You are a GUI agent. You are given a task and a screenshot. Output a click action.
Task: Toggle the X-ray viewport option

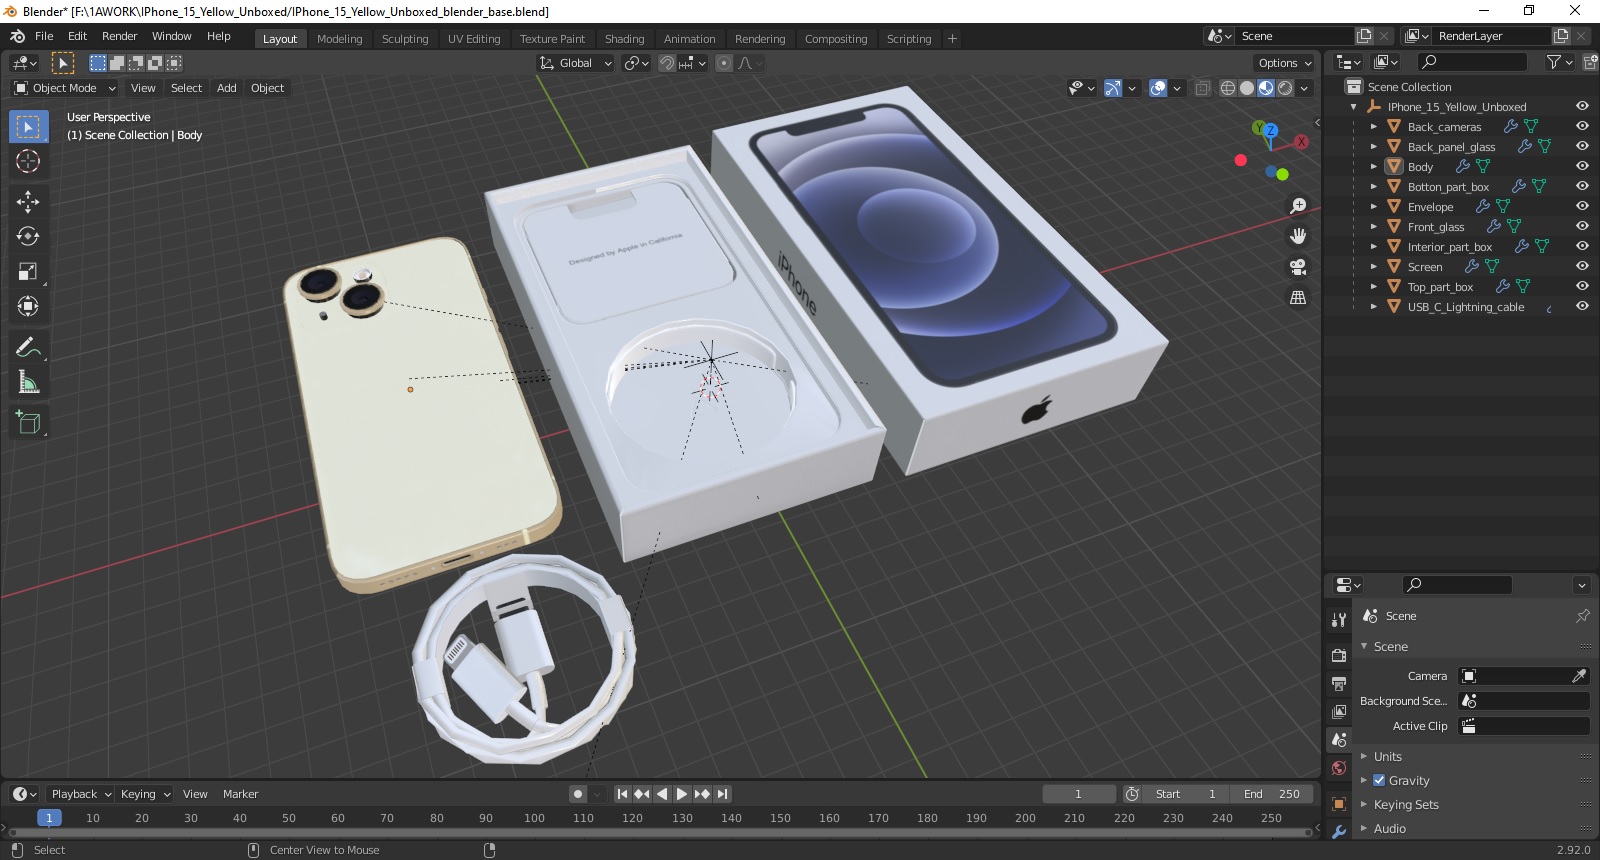pyautogui.click(x=1202, y=88)
